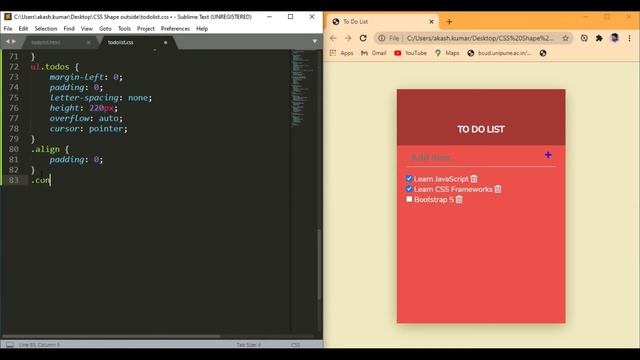The height and width of the screenshot is (360, 640).
Task: Uncheck the Learn JavaScript checkbox
Action: tap(409, 178)
